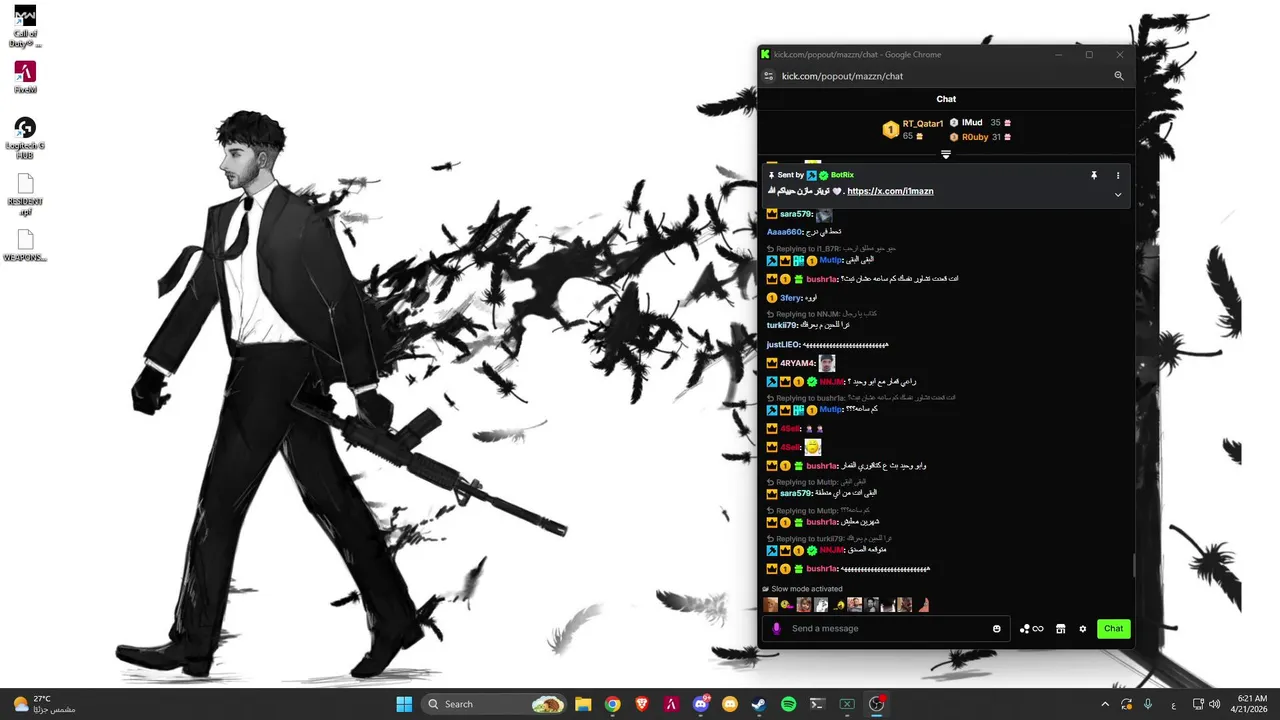Image resolution: width=1280 pixels, height=720 pixels.
Task: Click the 'Slow mode activated' notice
Action: (802, 589)
